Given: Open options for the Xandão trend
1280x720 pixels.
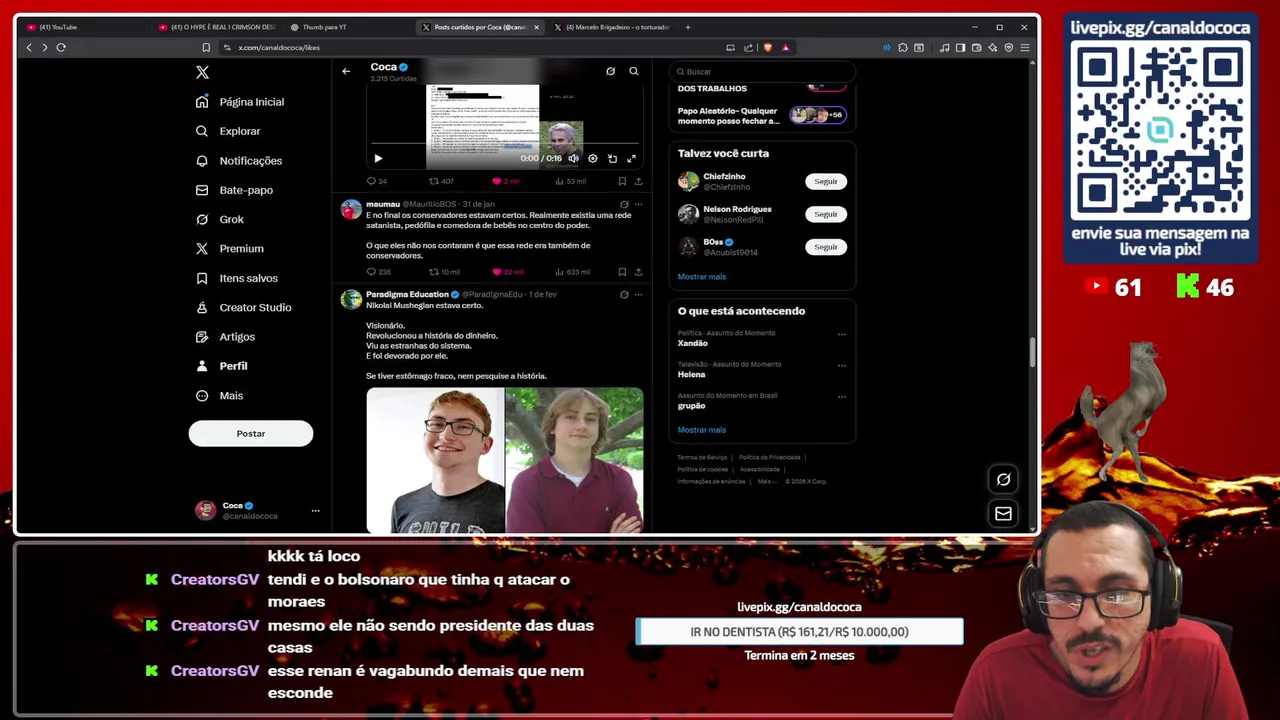Looking at the screenshot, I should coord(841,334).
